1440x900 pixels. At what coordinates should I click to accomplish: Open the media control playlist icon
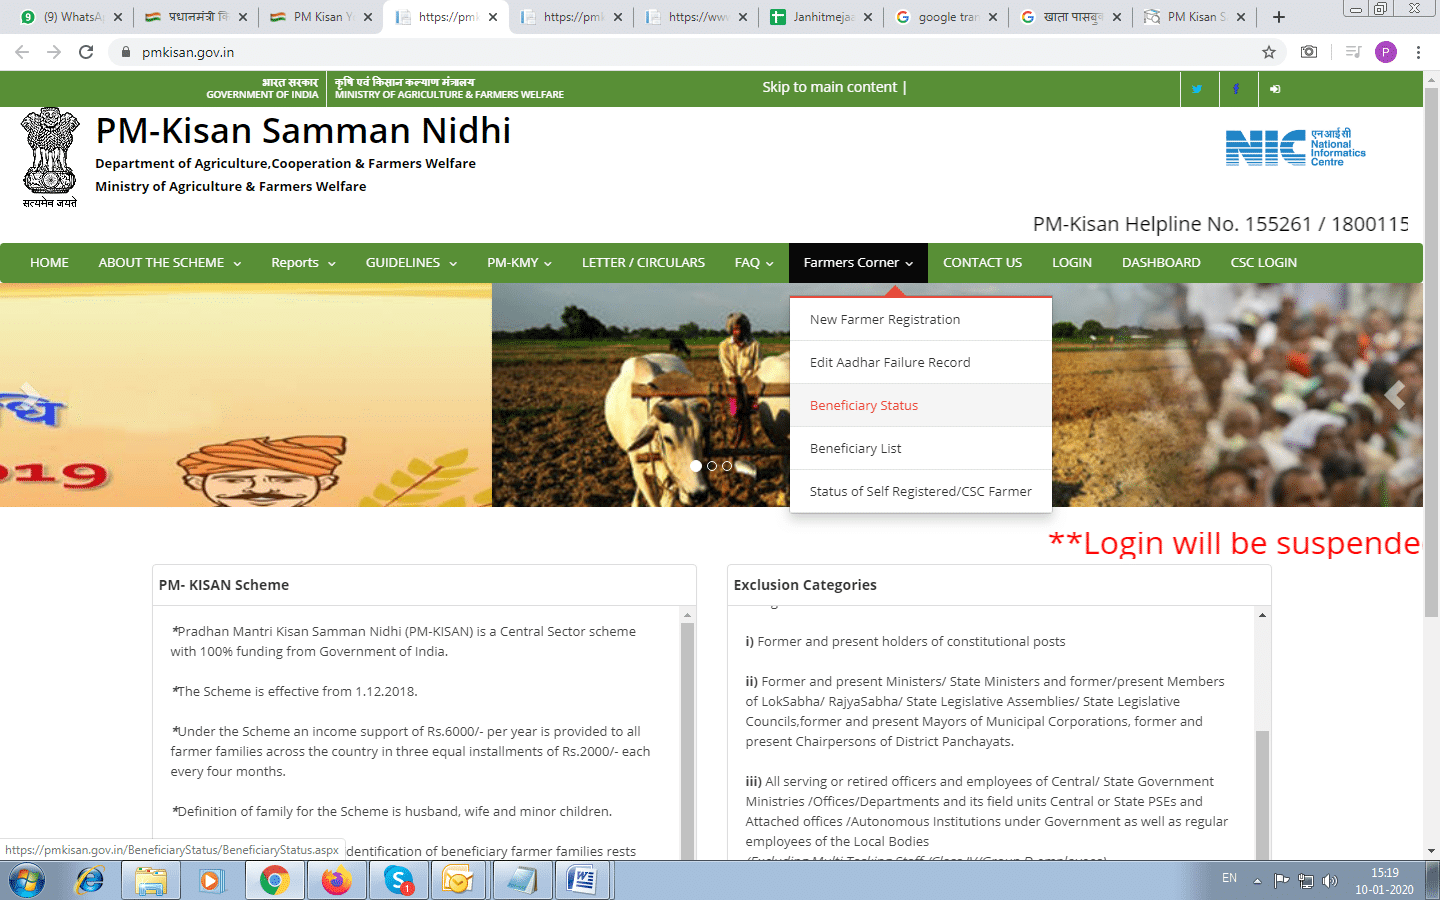tap(1353, 52)
